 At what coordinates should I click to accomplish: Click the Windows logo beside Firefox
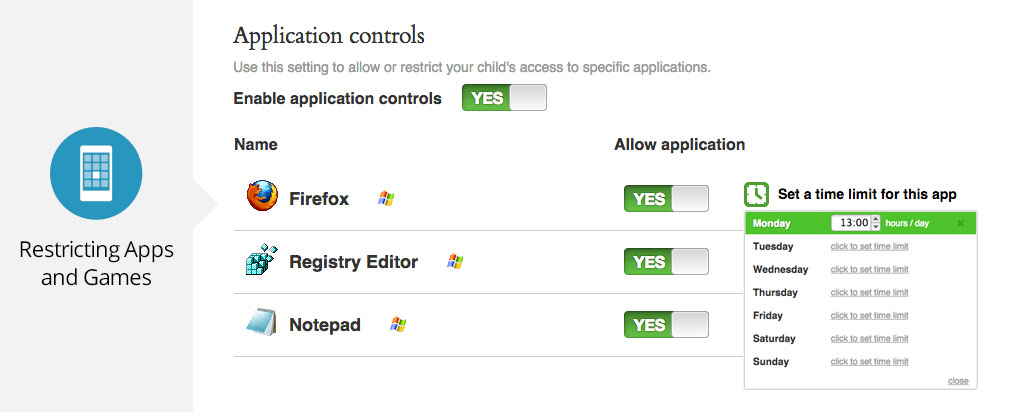[386, 199]
